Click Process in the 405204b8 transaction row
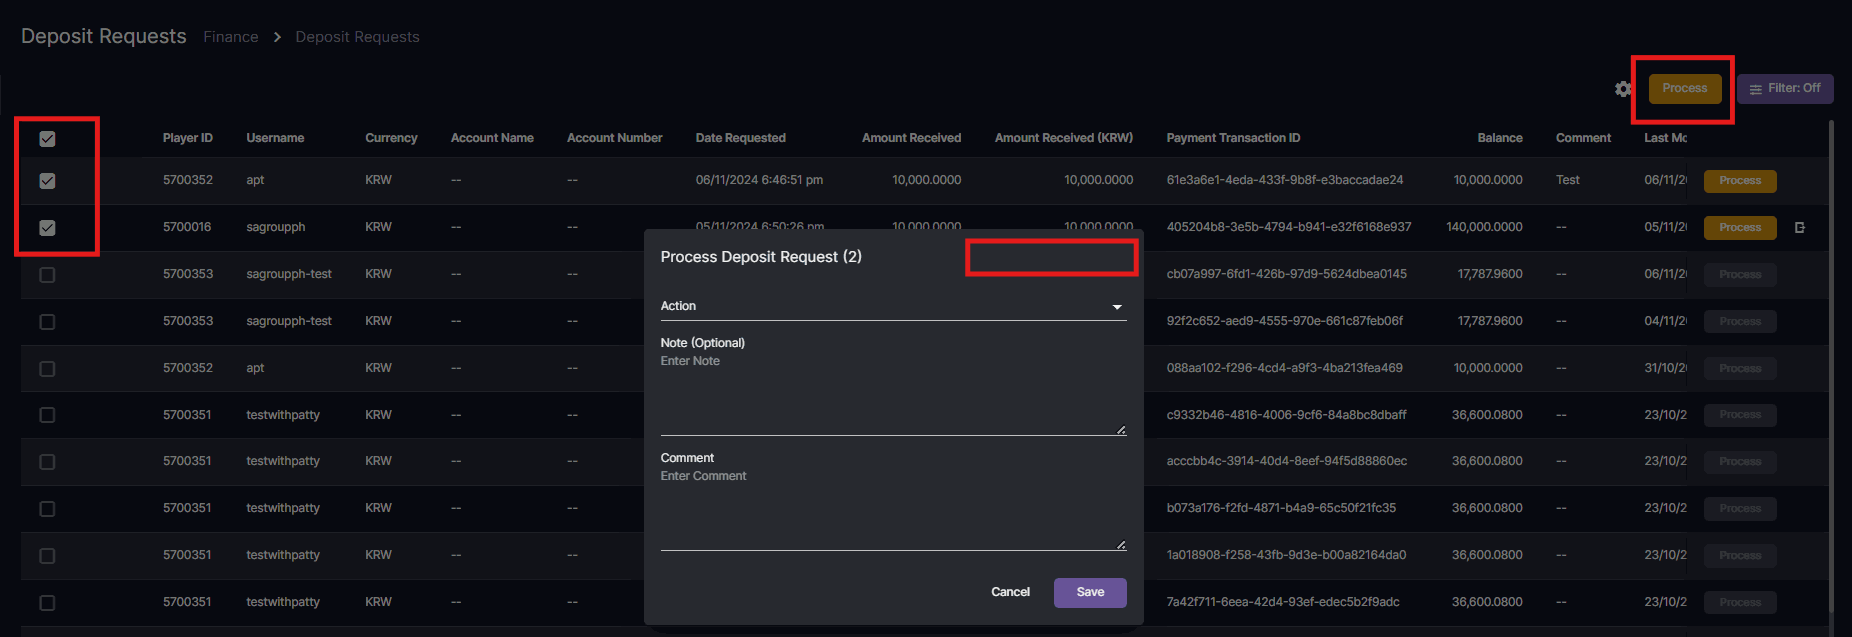This screenshot has height=637, width=1852. pos(1740,228)
